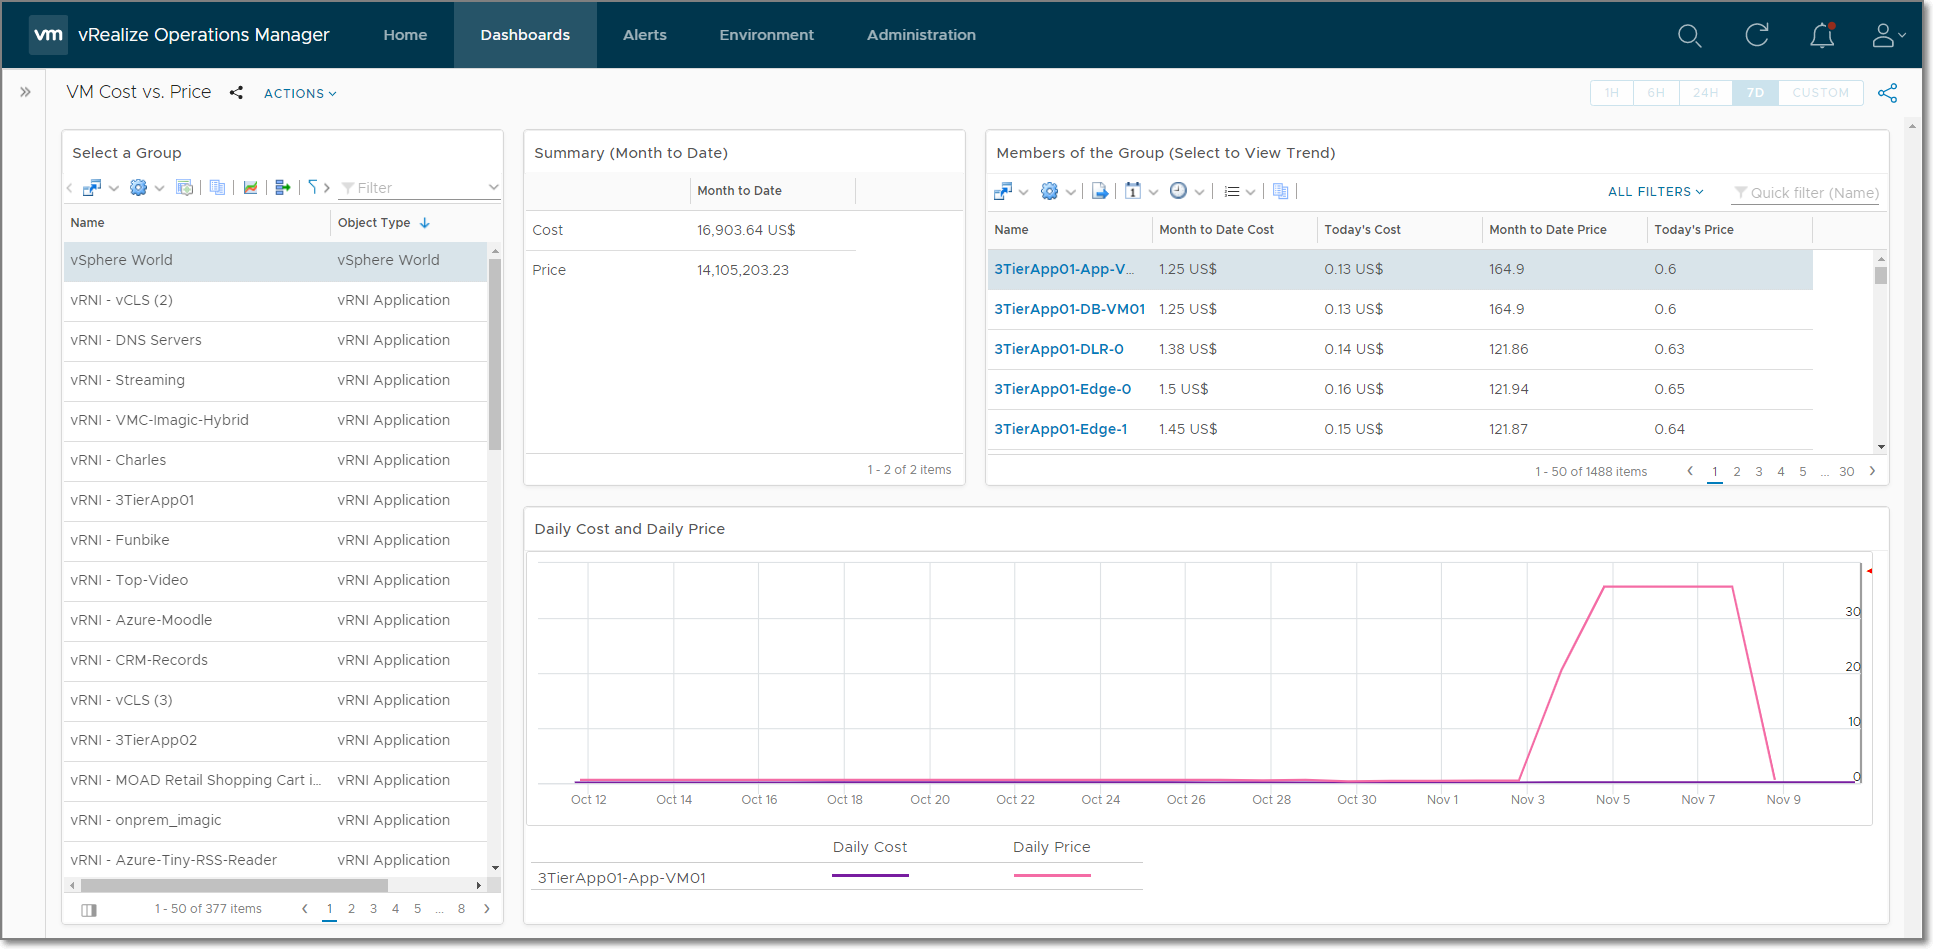This screenshot has height=949, width=1933.
Task: Click the blue hook icon in Select a Group toolbar
Action: [313, 187]
